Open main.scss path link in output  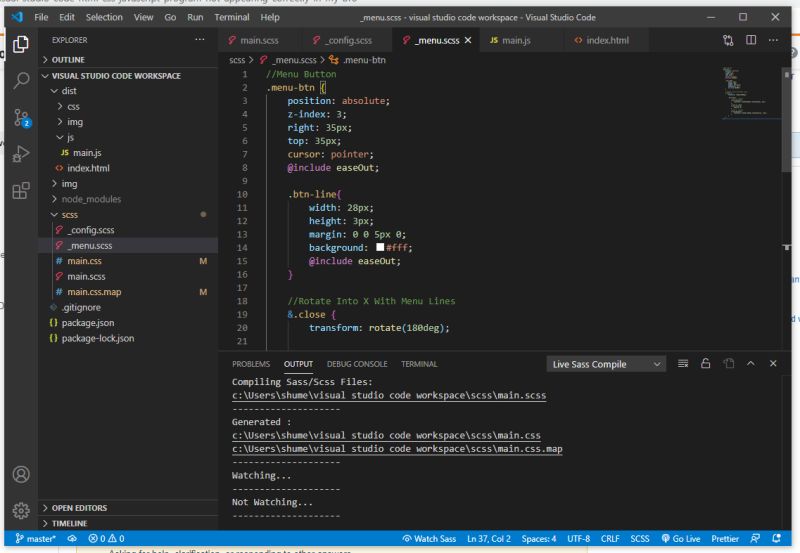point(389,395)
